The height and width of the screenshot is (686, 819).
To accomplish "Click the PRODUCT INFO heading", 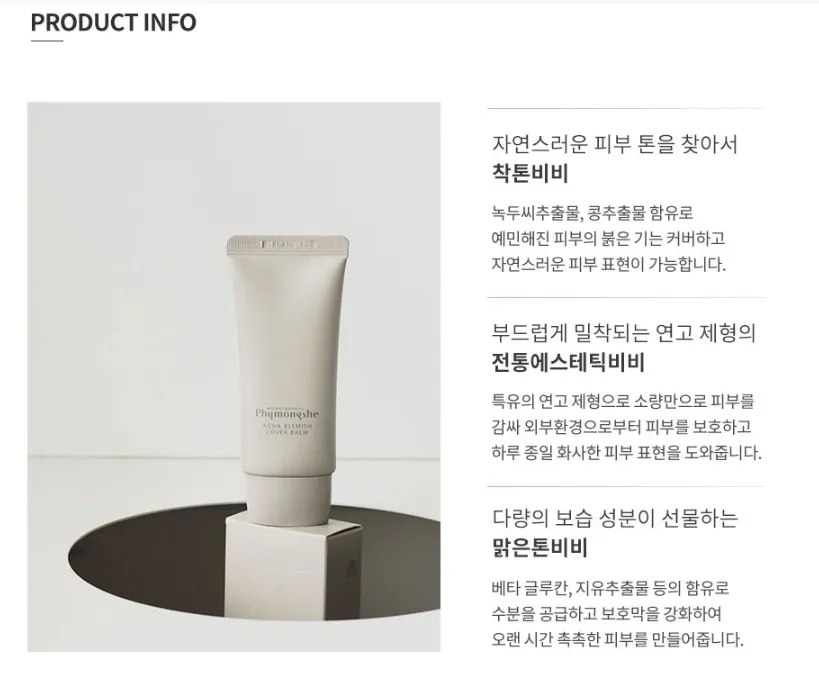I will point(113,22).
